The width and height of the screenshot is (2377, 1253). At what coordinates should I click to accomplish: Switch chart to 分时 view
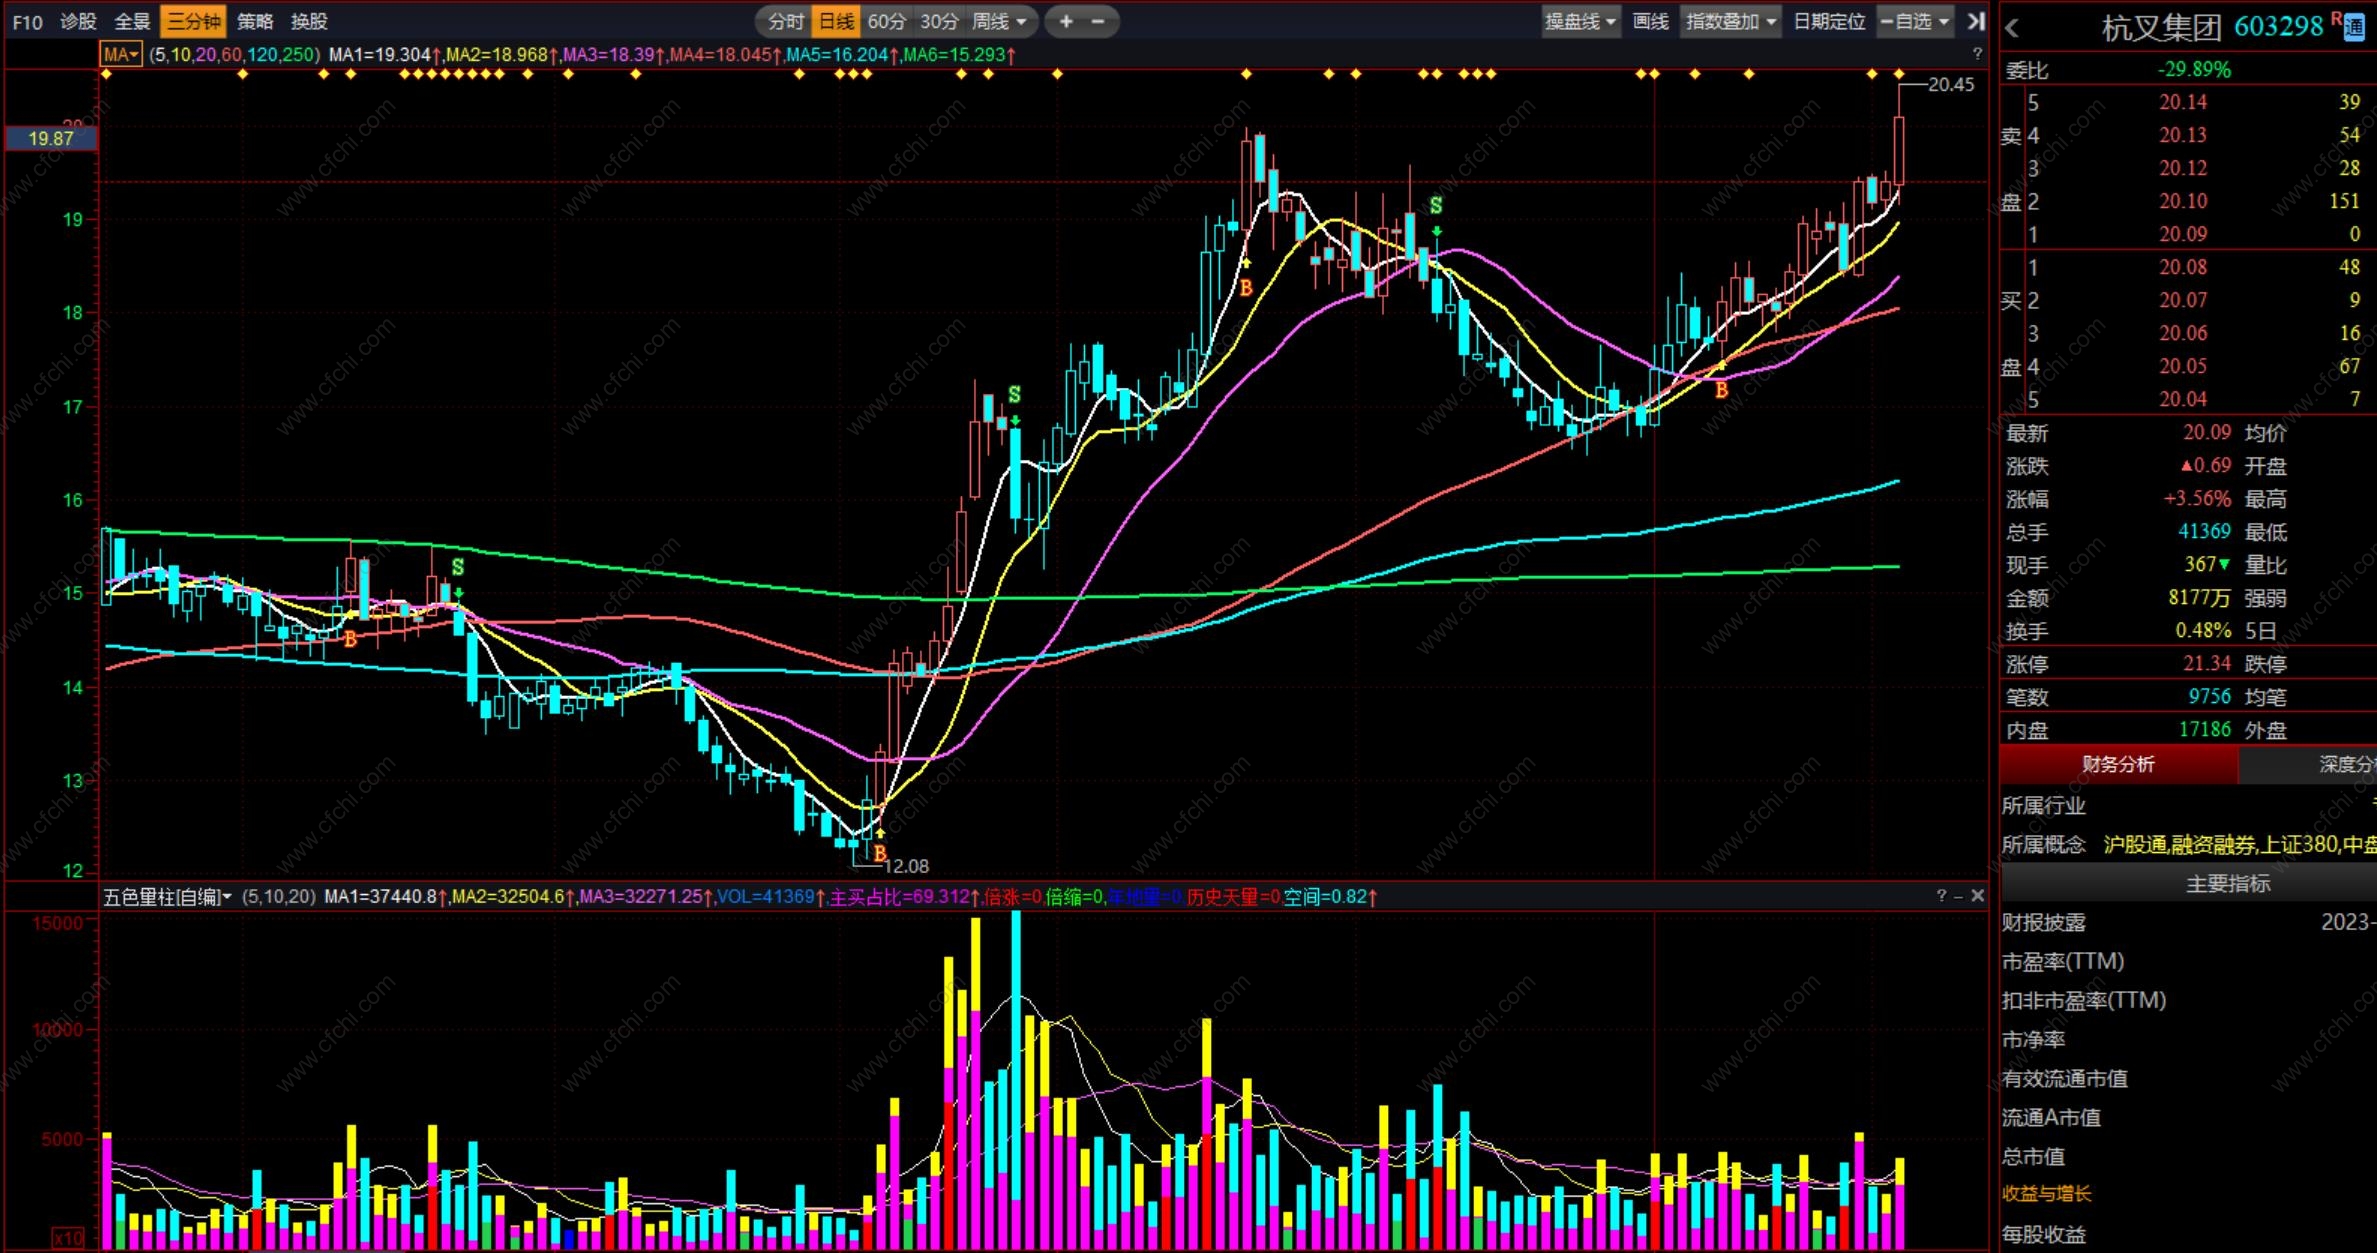pyautogui.click(x=785, y=21)
